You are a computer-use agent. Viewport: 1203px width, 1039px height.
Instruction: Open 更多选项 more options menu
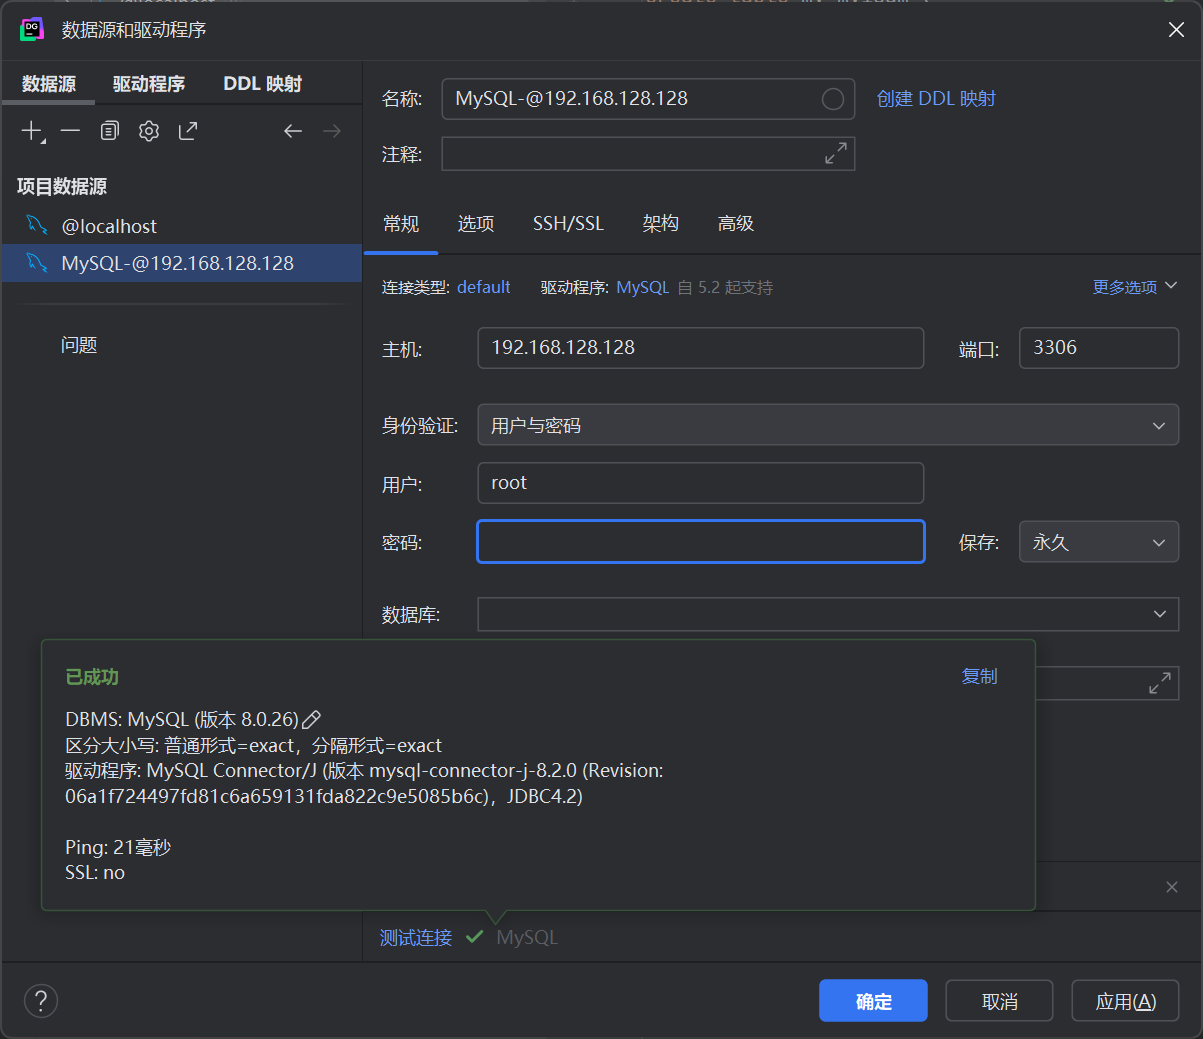(1134, 287)
